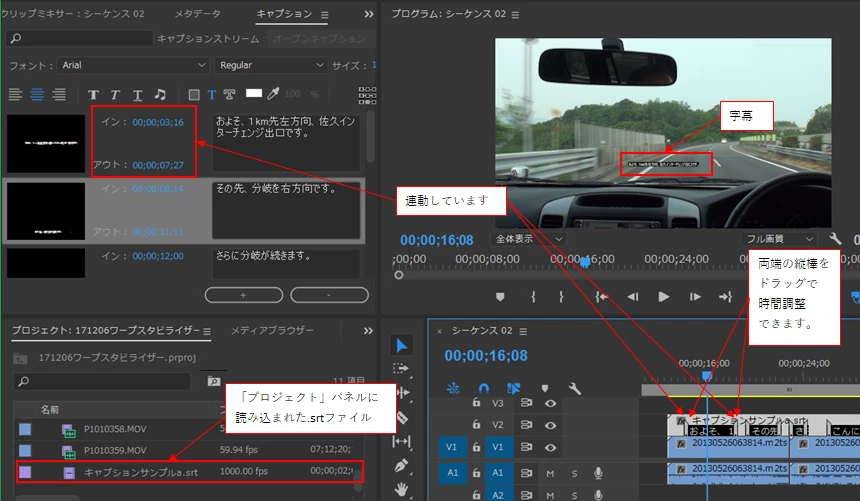Mute the A1 audio track
This screenshot has width=860, height=501.
click(550, 473)
